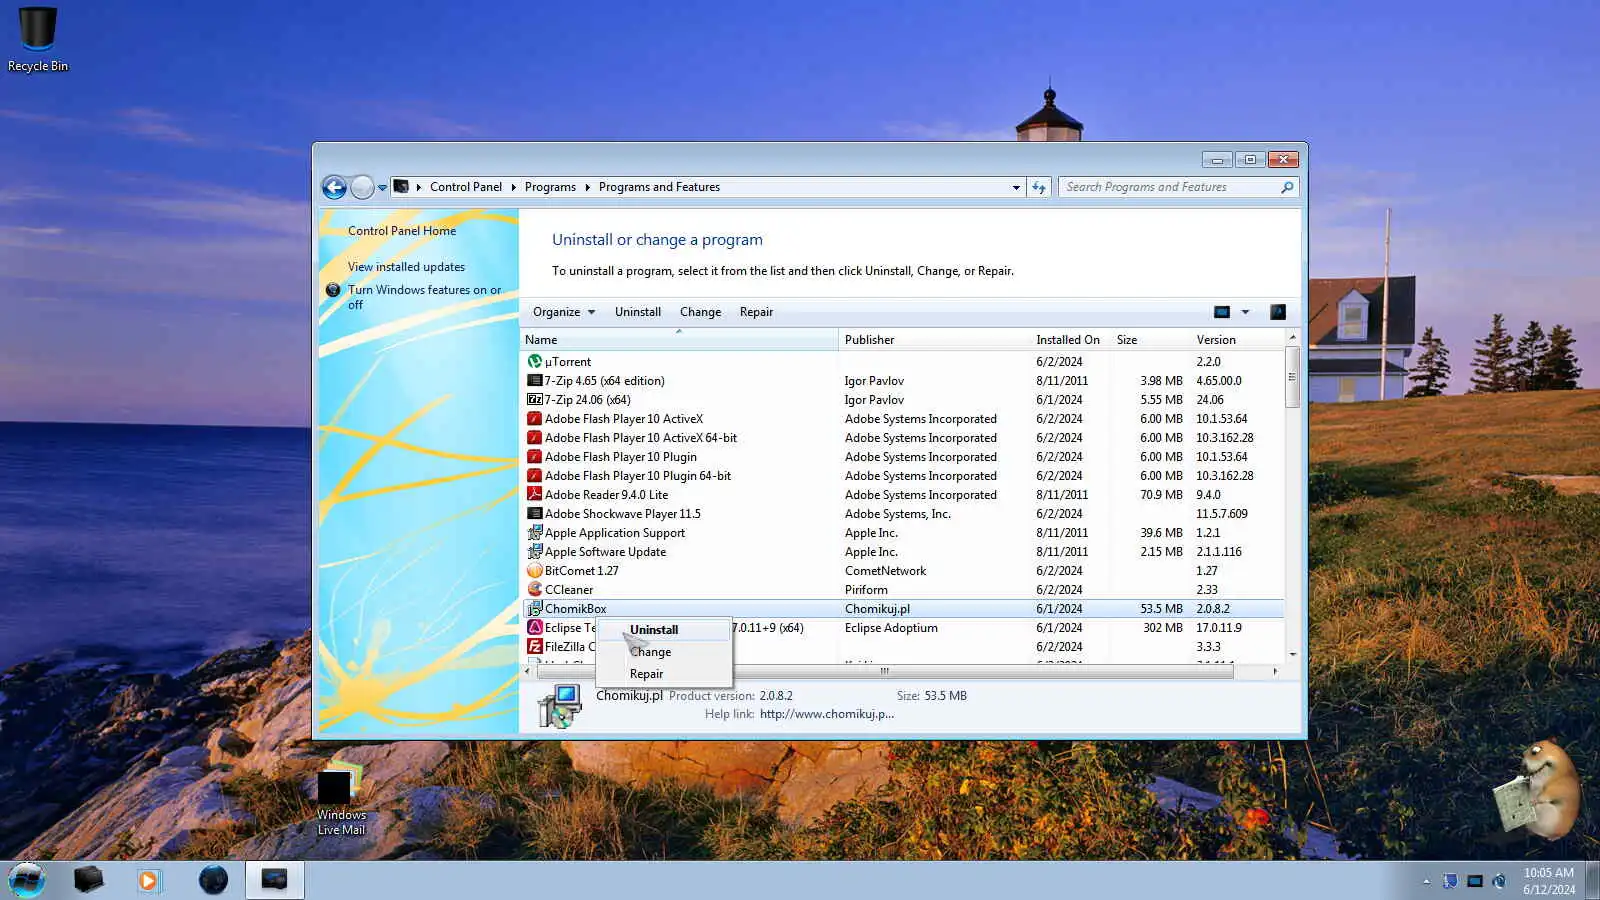Click the Change your view icon

[1222, 312]
